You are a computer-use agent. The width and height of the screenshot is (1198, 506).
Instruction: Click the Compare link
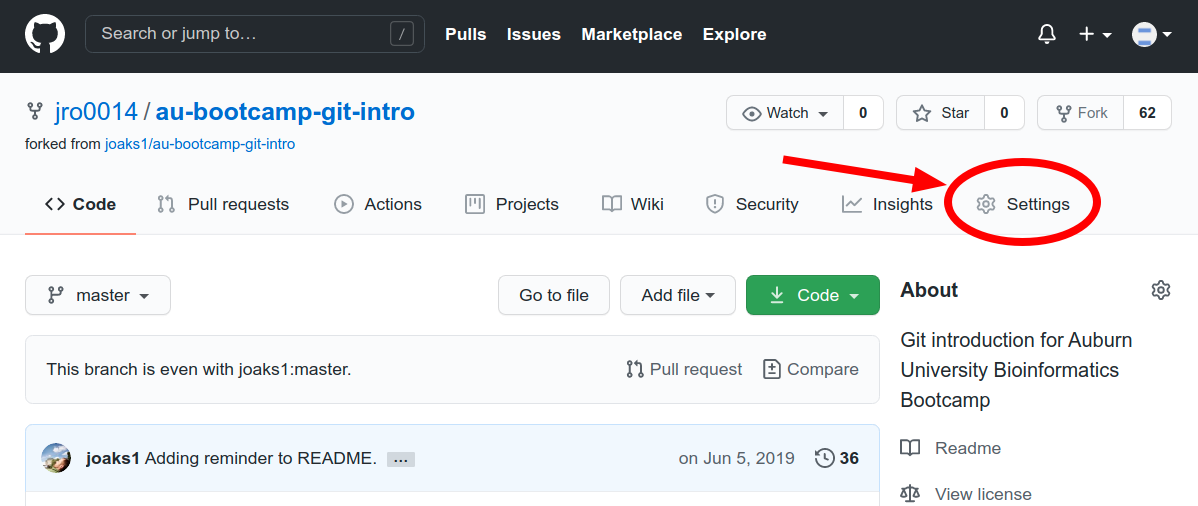point(811,369)
